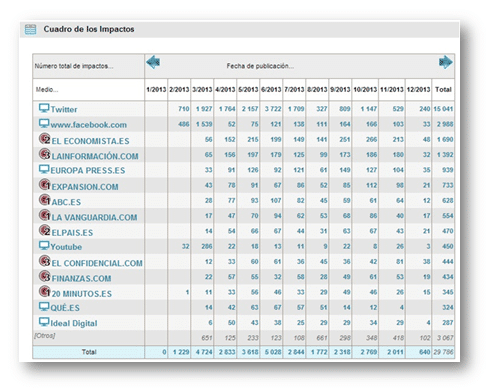The width and height of the screenshot is (503, 388).
Task: Open the EXPANSION.COM media link
Action: [85, 187]
